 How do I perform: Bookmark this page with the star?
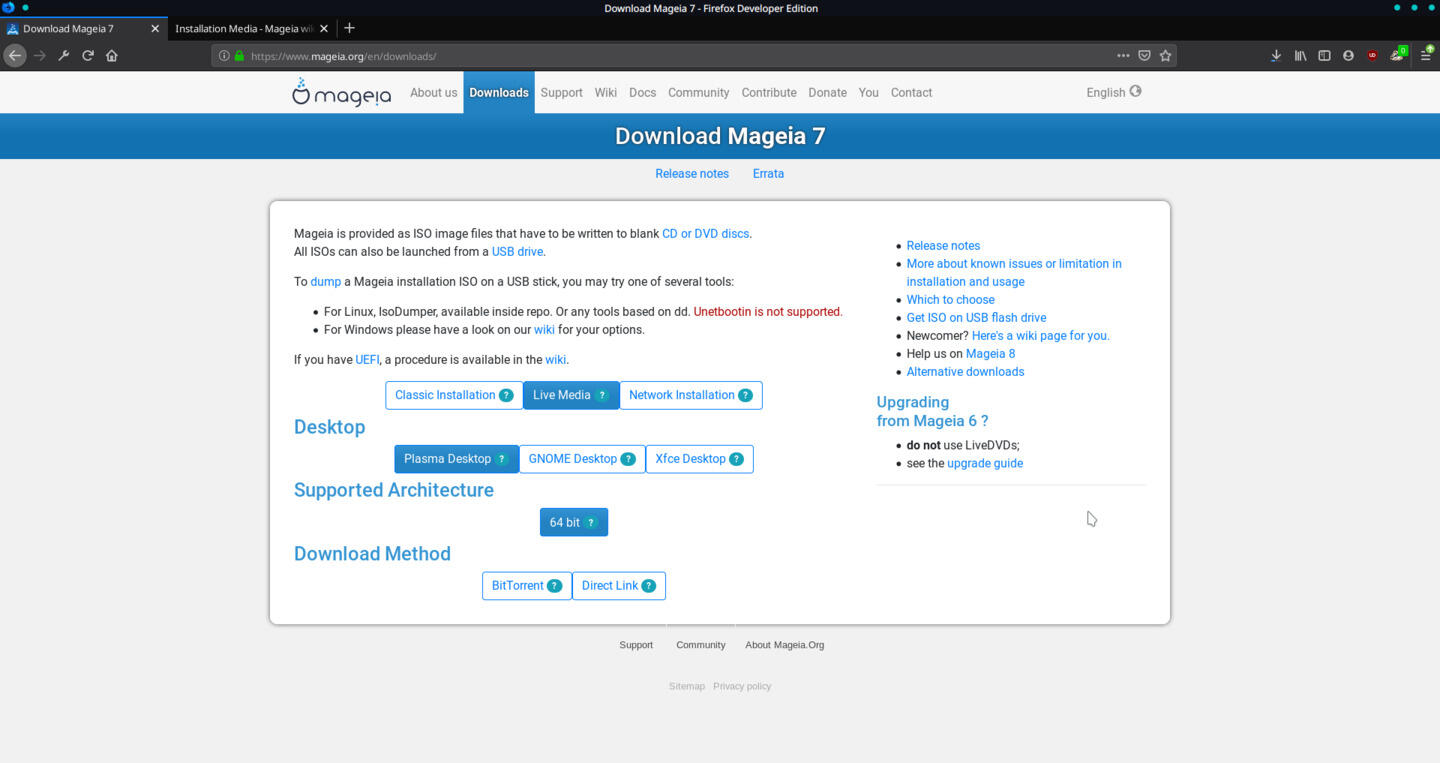coord(1165,56)
